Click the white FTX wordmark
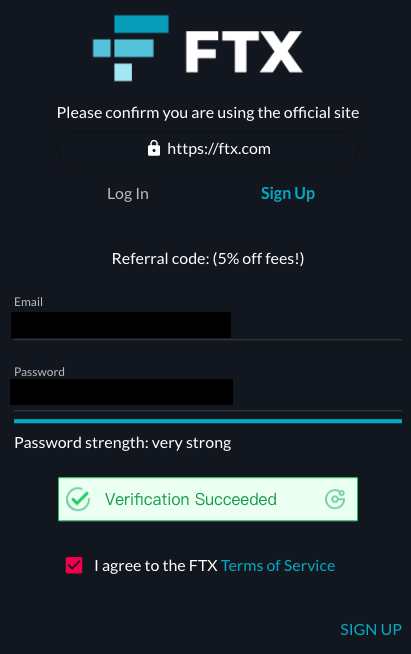The height and width of the screenshot is (654, 411). click(244, 52)
